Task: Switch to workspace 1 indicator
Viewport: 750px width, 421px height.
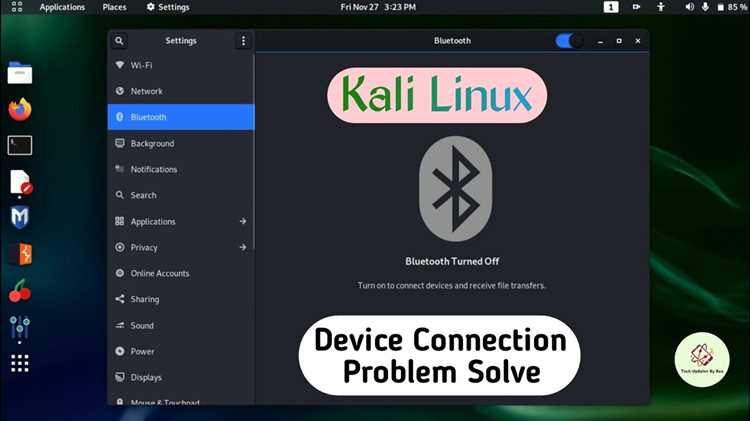Action: point(611,7)
